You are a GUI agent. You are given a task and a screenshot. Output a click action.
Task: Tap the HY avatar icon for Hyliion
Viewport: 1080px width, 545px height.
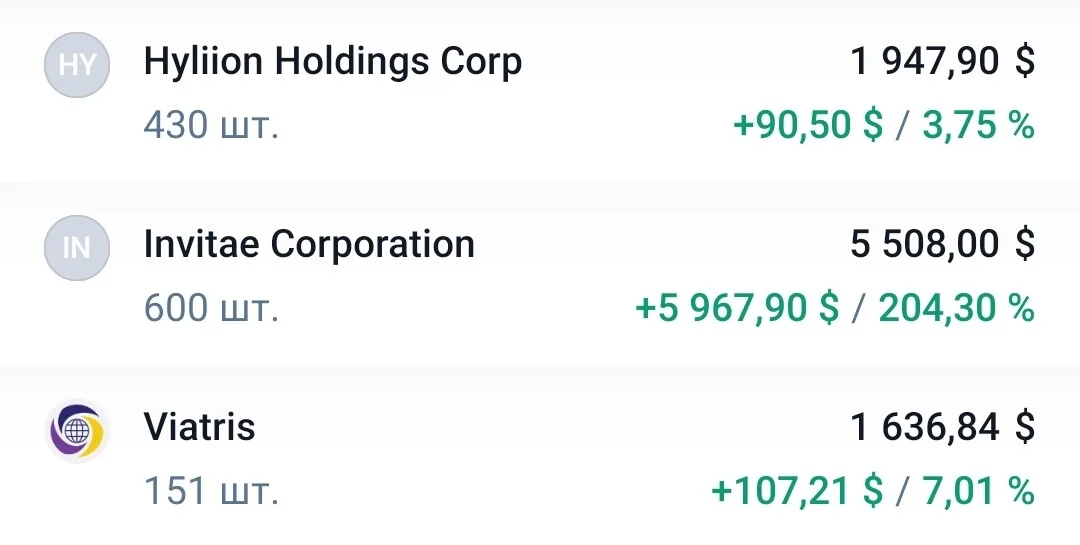click(x=76, y=65)
